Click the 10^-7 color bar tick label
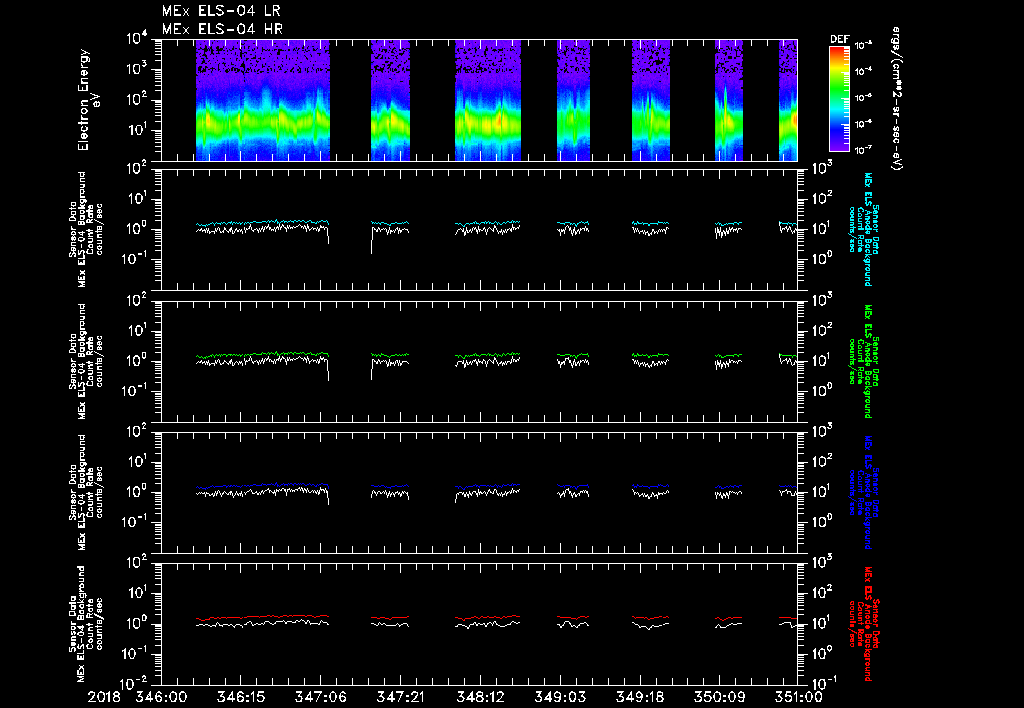The height and width of the screenshot is (708, 1024). [x=864, y=150]
